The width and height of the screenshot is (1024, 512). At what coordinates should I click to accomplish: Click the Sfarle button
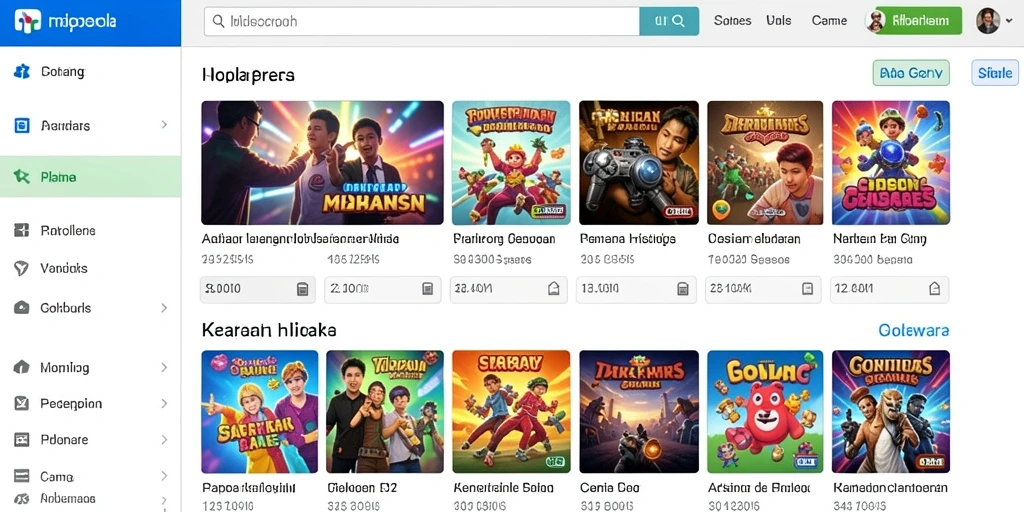tap(995, 73)
